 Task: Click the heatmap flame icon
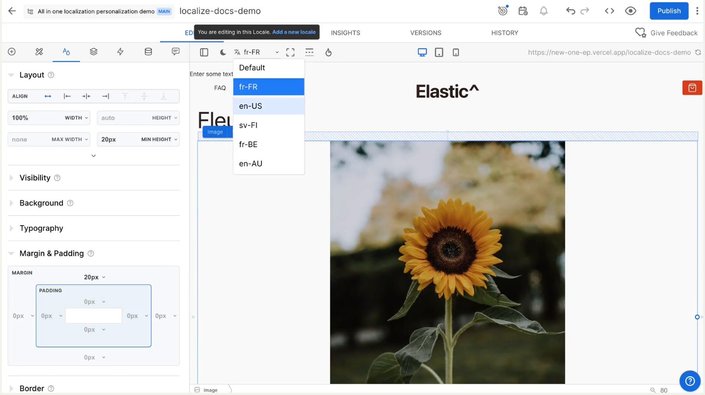point(329,52)
